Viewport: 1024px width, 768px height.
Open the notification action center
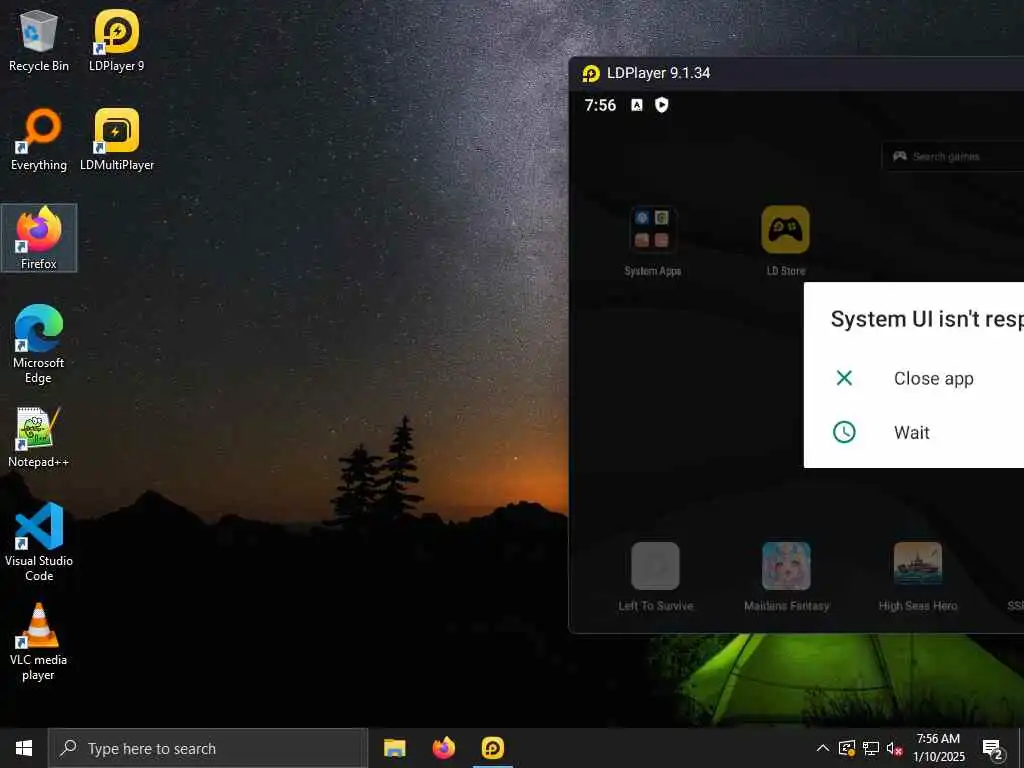pos(993,748)
